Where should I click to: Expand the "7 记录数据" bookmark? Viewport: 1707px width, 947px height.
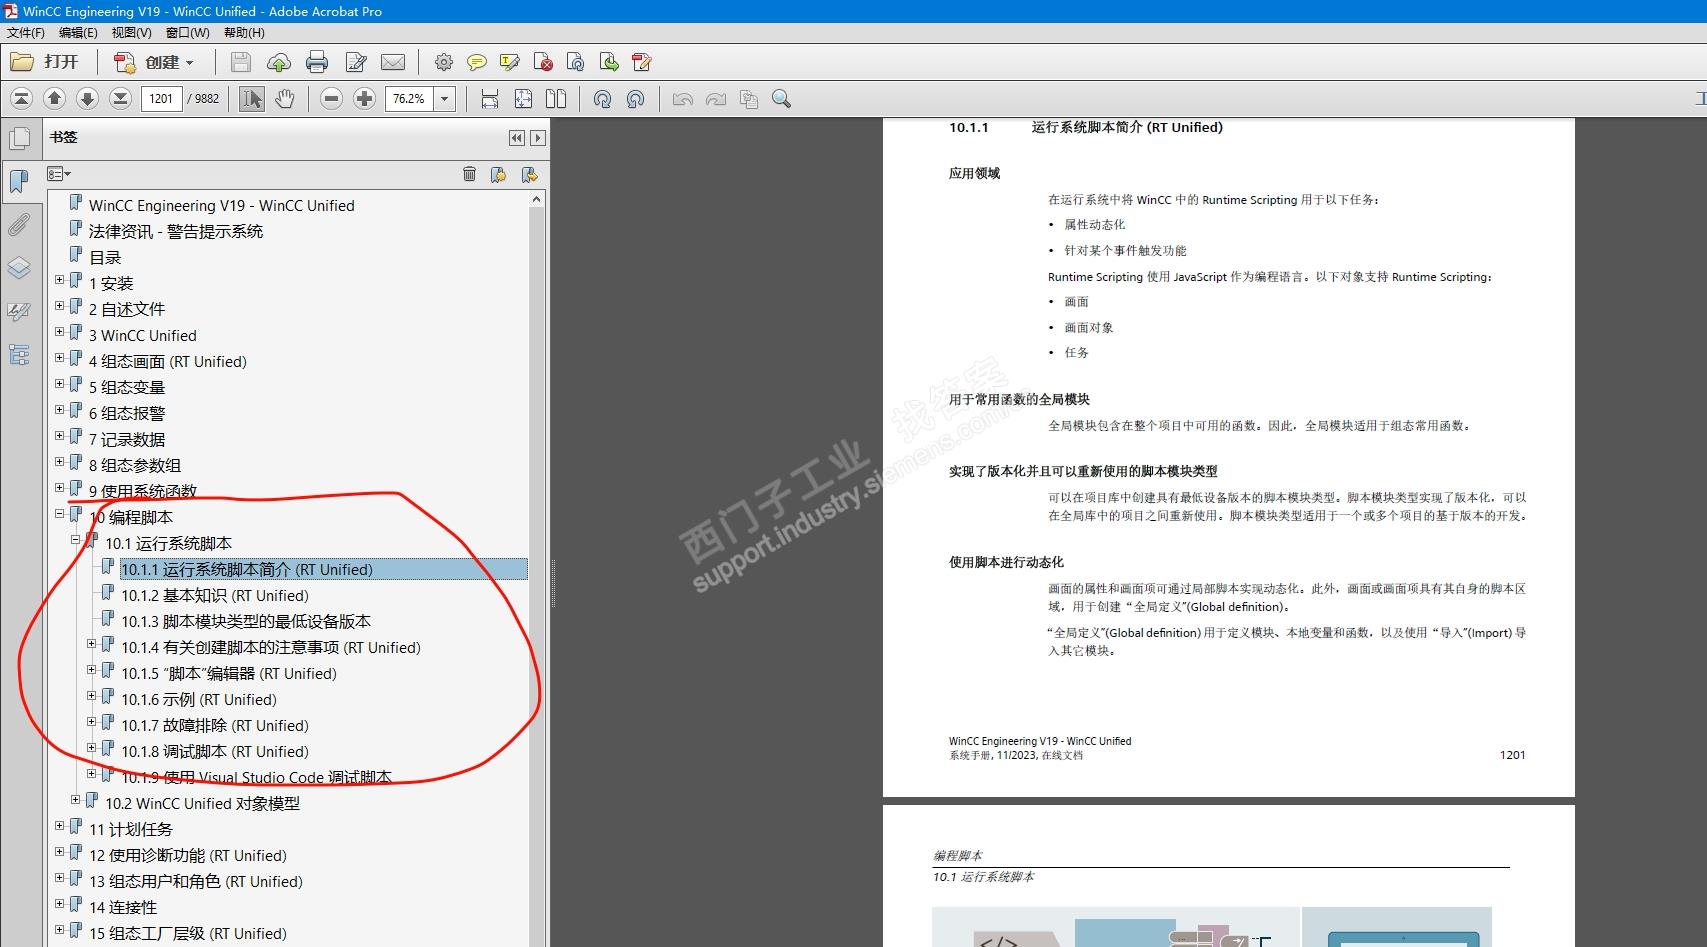pyautogui.click(x=60, y=436)
